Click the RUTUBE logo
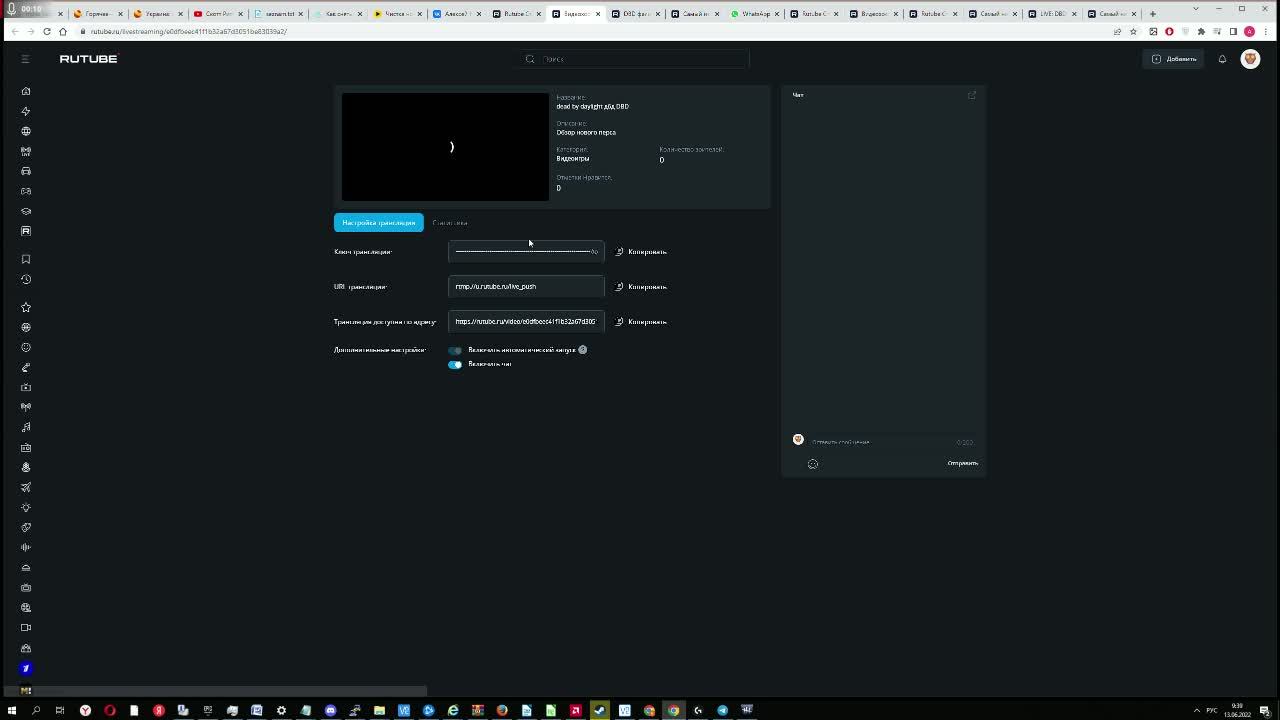Image resolution: width=1280 pixels, height=720 pixels. (x=88, y=59)
